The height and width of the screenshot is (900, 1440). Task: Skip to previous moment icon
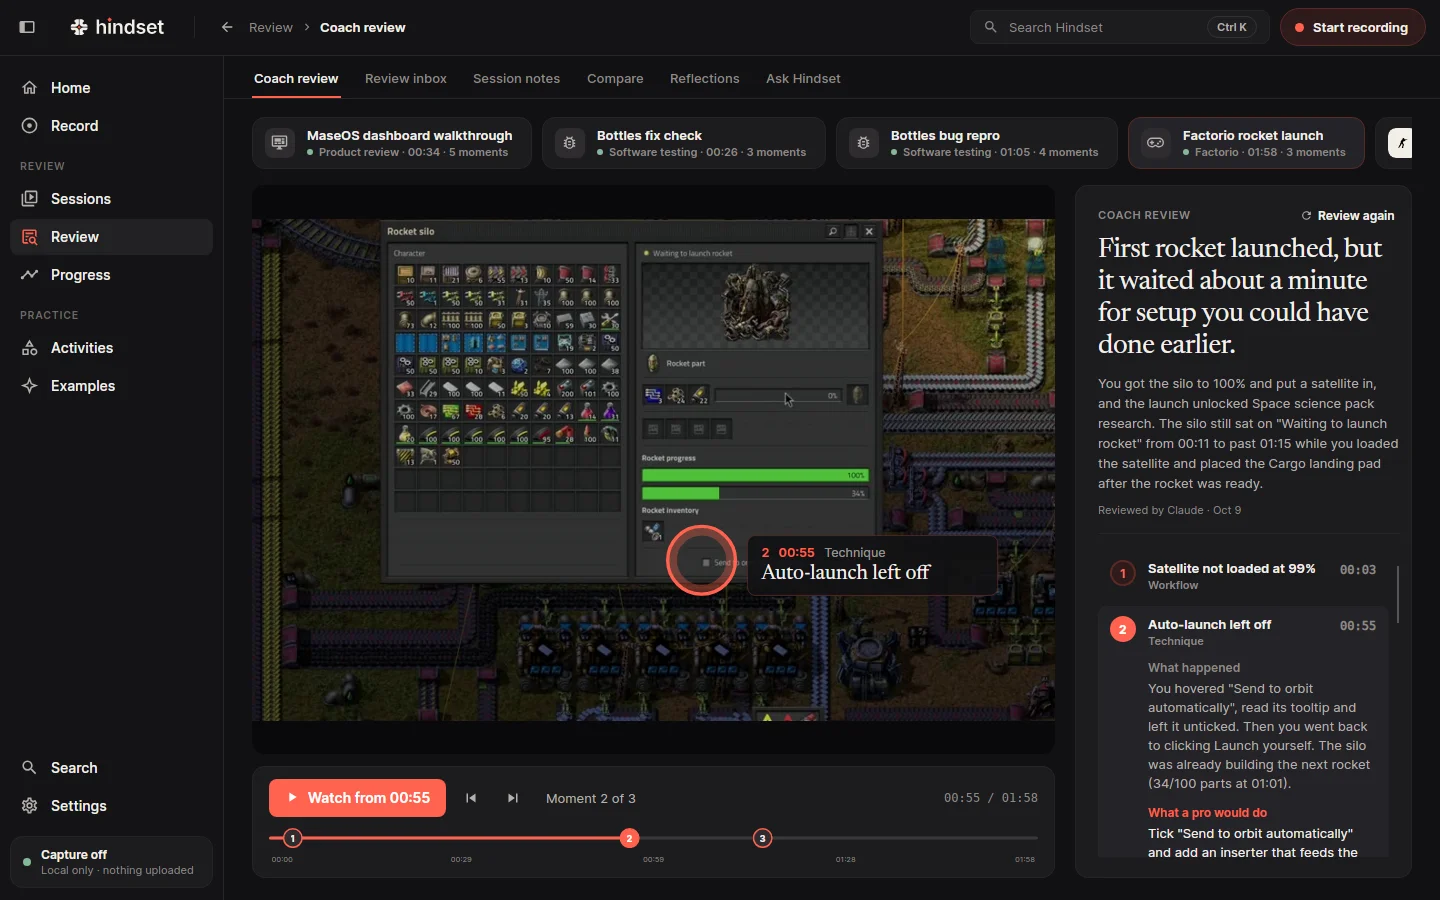(x=471, y=798)
